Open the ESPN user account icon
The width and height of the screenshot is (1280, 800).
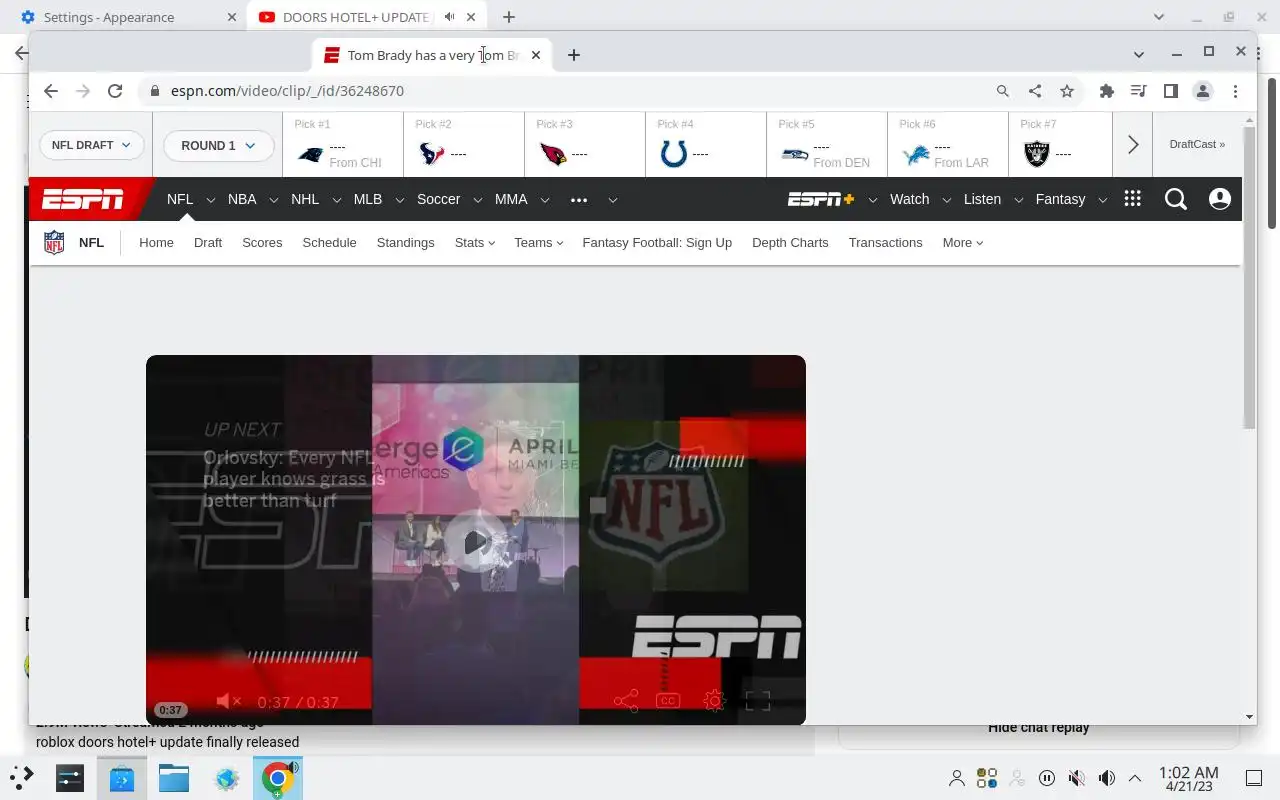[x=1220, y=199]
